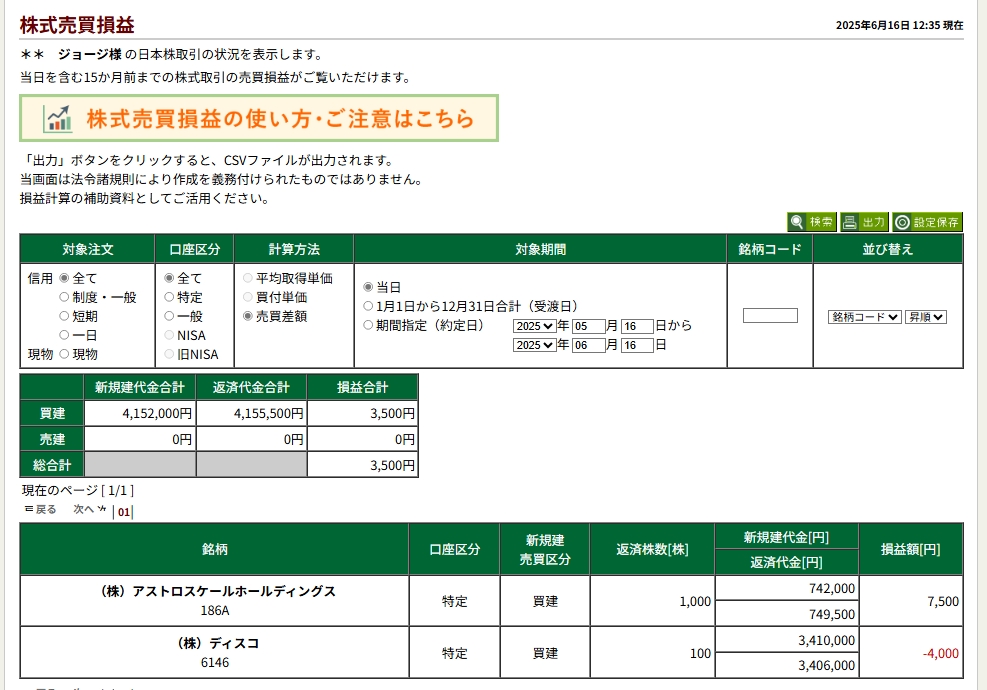987x690 pixels.
Task: Open the start year 2025 dropdown
Action: point(534,326)
